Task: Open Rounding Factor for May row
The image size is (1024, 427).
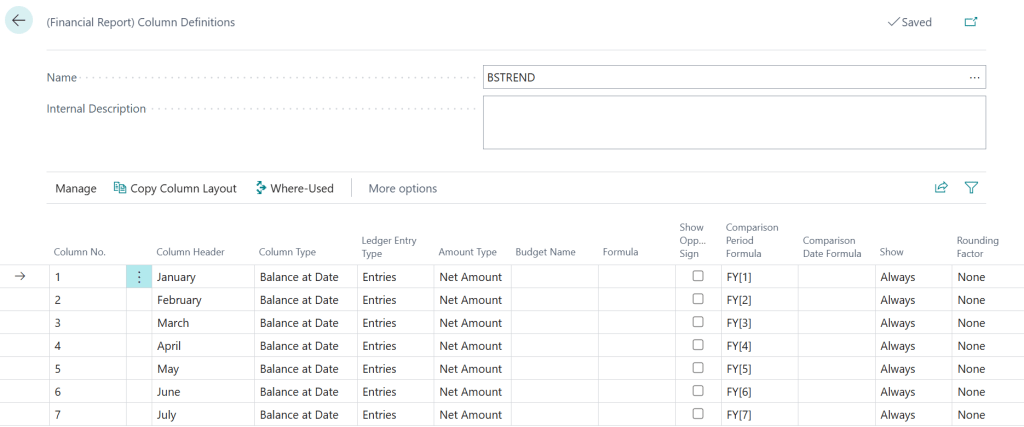Action: point(987,369)
